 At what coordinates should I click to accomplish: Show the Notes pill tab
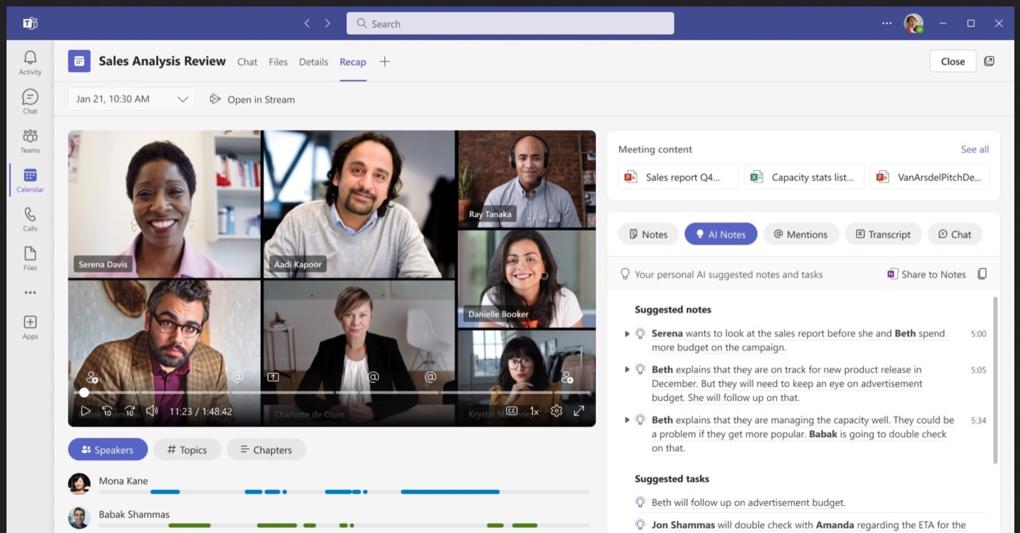point(648,234)
